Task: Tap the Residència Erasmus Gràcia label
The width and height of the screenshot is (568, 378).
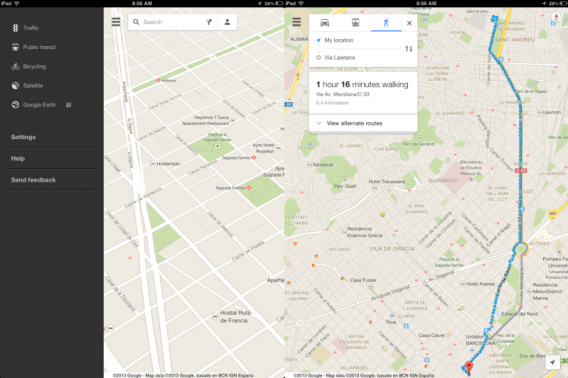Action: 365,232
